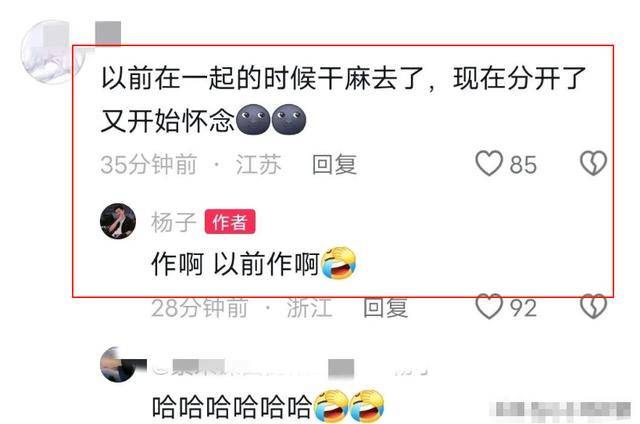Like the author's reply with 92 likes
The width and height of the screenshot is (640, 424).
(489, 306)
